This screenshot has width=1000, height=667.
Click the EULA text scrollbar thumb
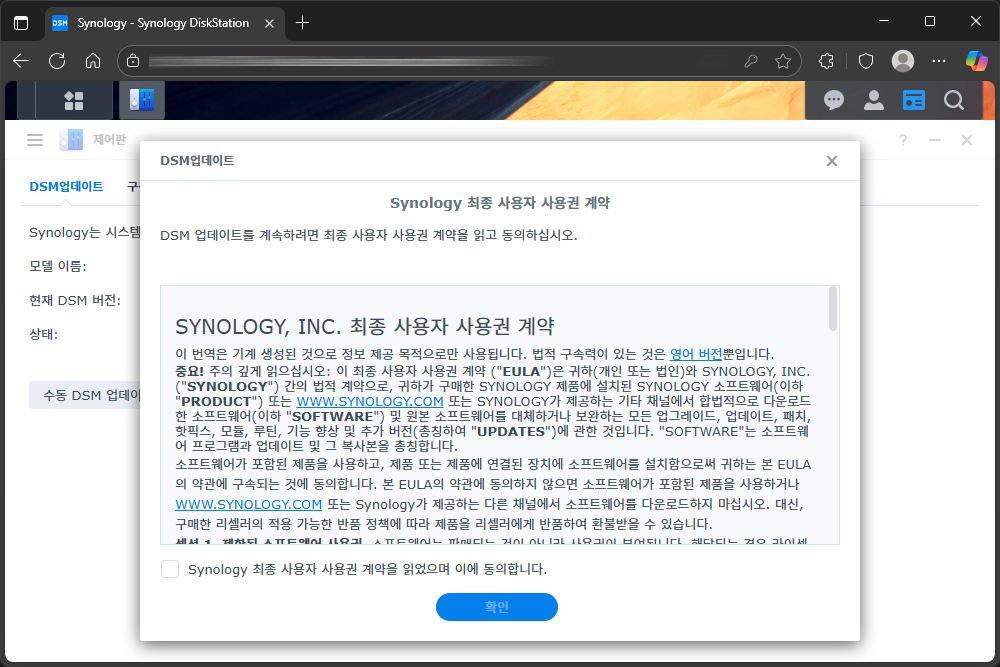tap(832, 309)
